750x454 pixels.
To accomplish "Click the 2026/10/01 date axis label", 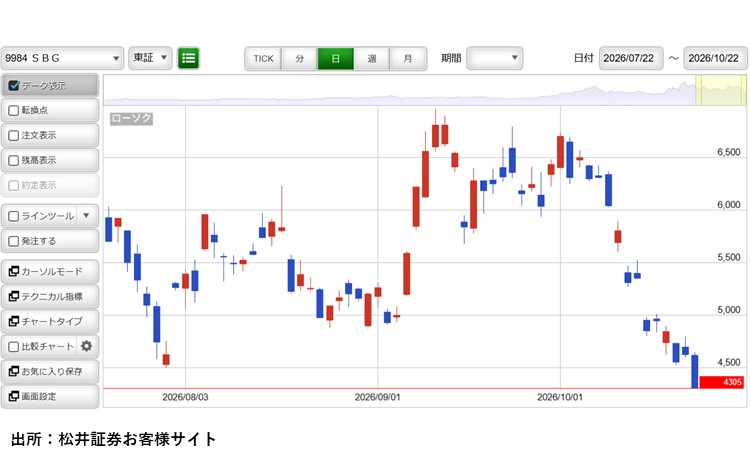I will coord(560,397).
